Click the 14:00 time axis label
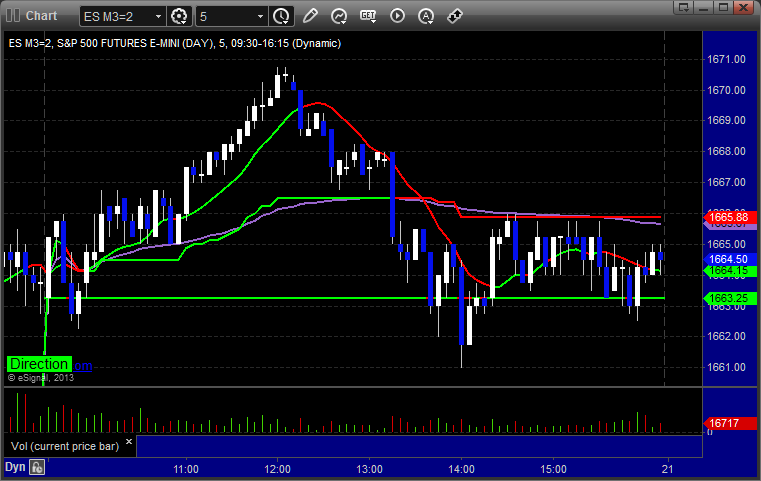 click(x=462, y=469)
